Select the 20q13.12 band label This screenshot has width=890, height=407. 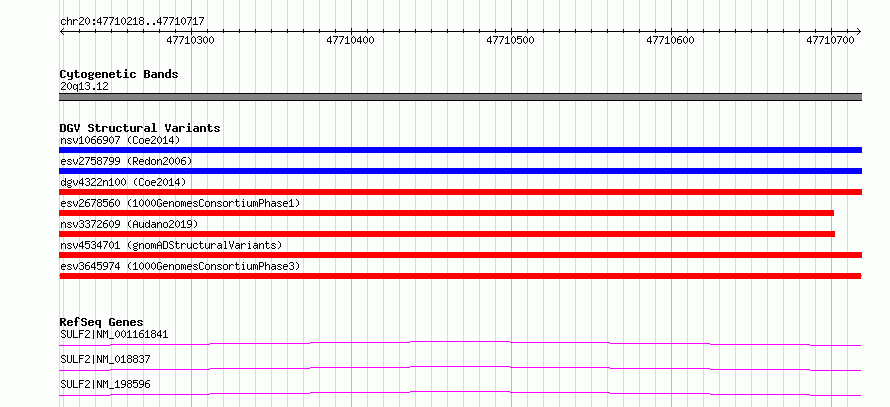pos(84,87)
